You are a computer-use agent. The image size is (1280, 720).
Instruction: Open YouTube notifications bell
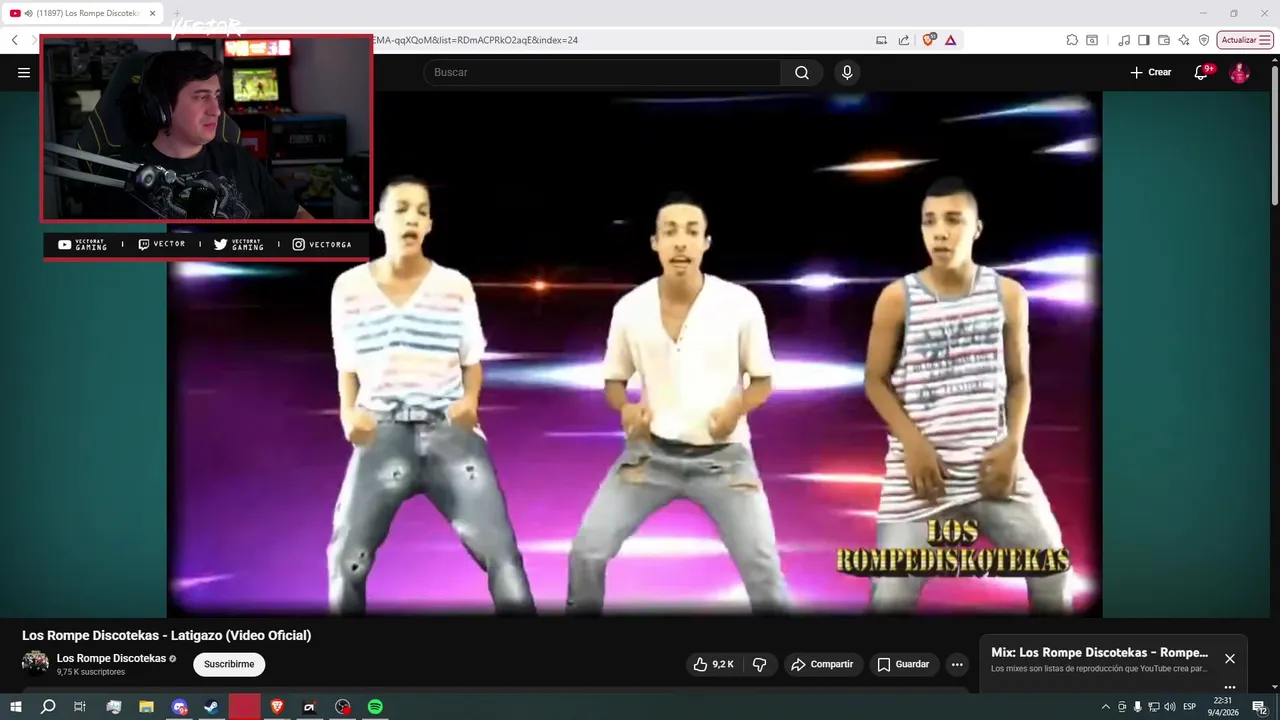pos(1201,72)
